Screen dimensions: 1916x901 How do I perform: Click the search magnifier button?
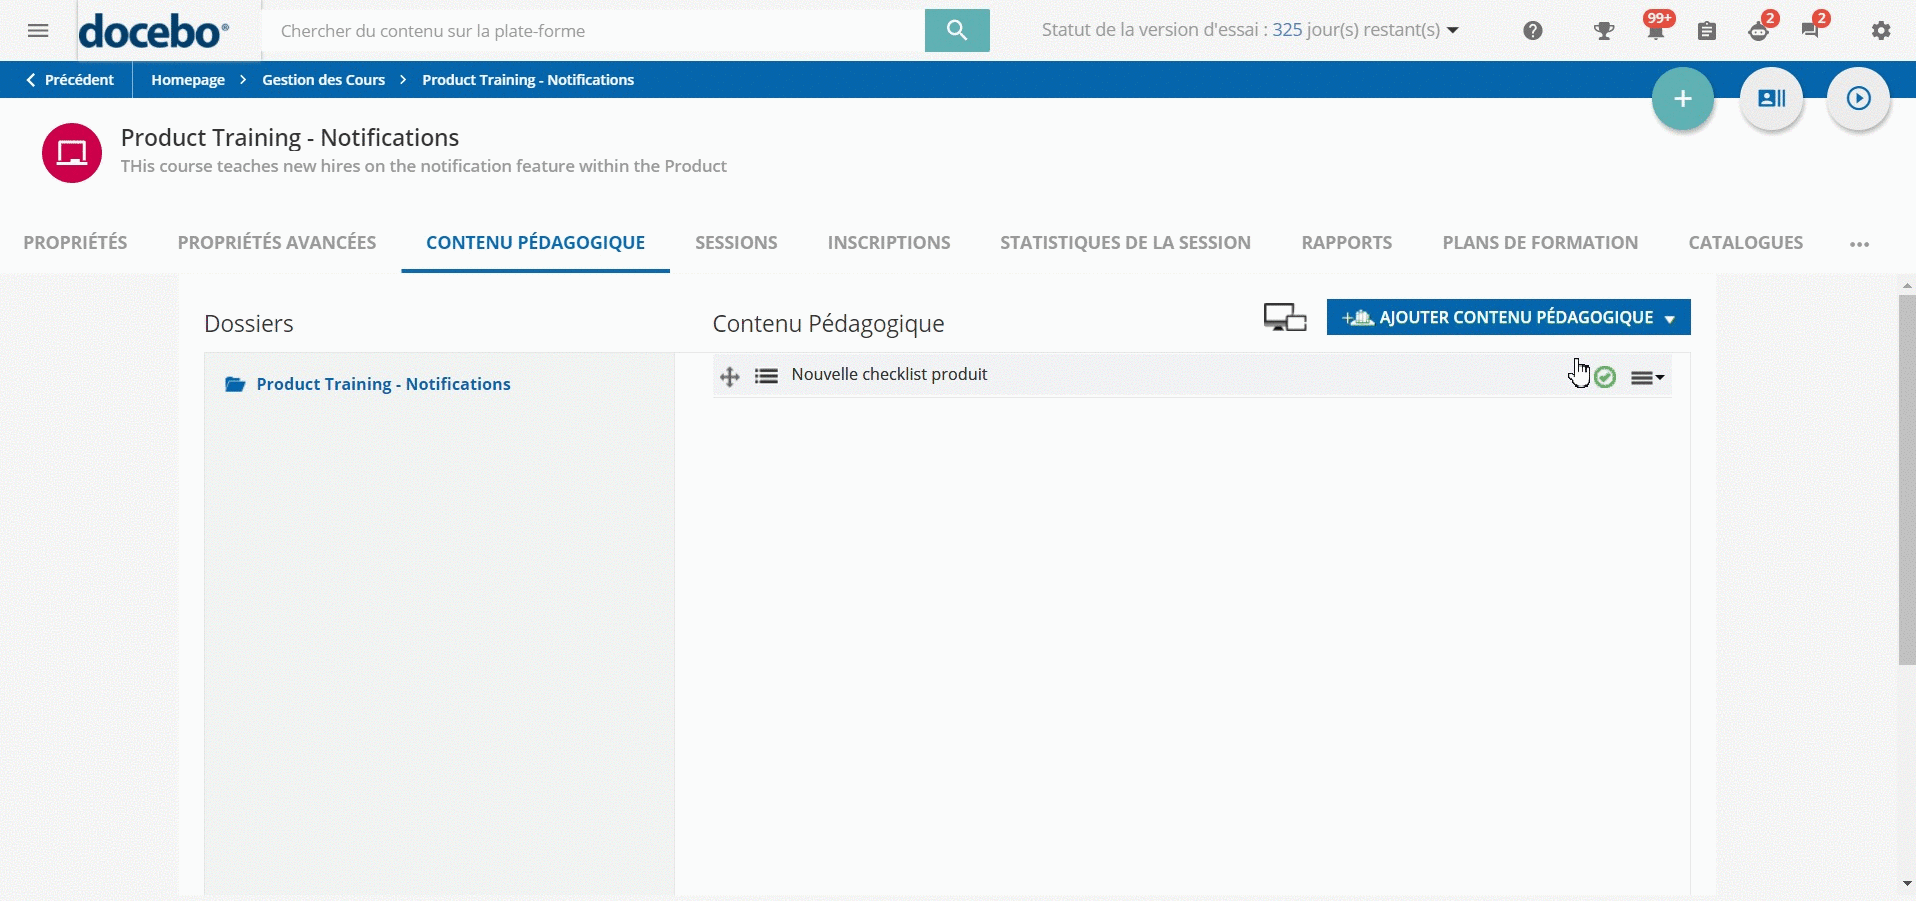point(957,30)
